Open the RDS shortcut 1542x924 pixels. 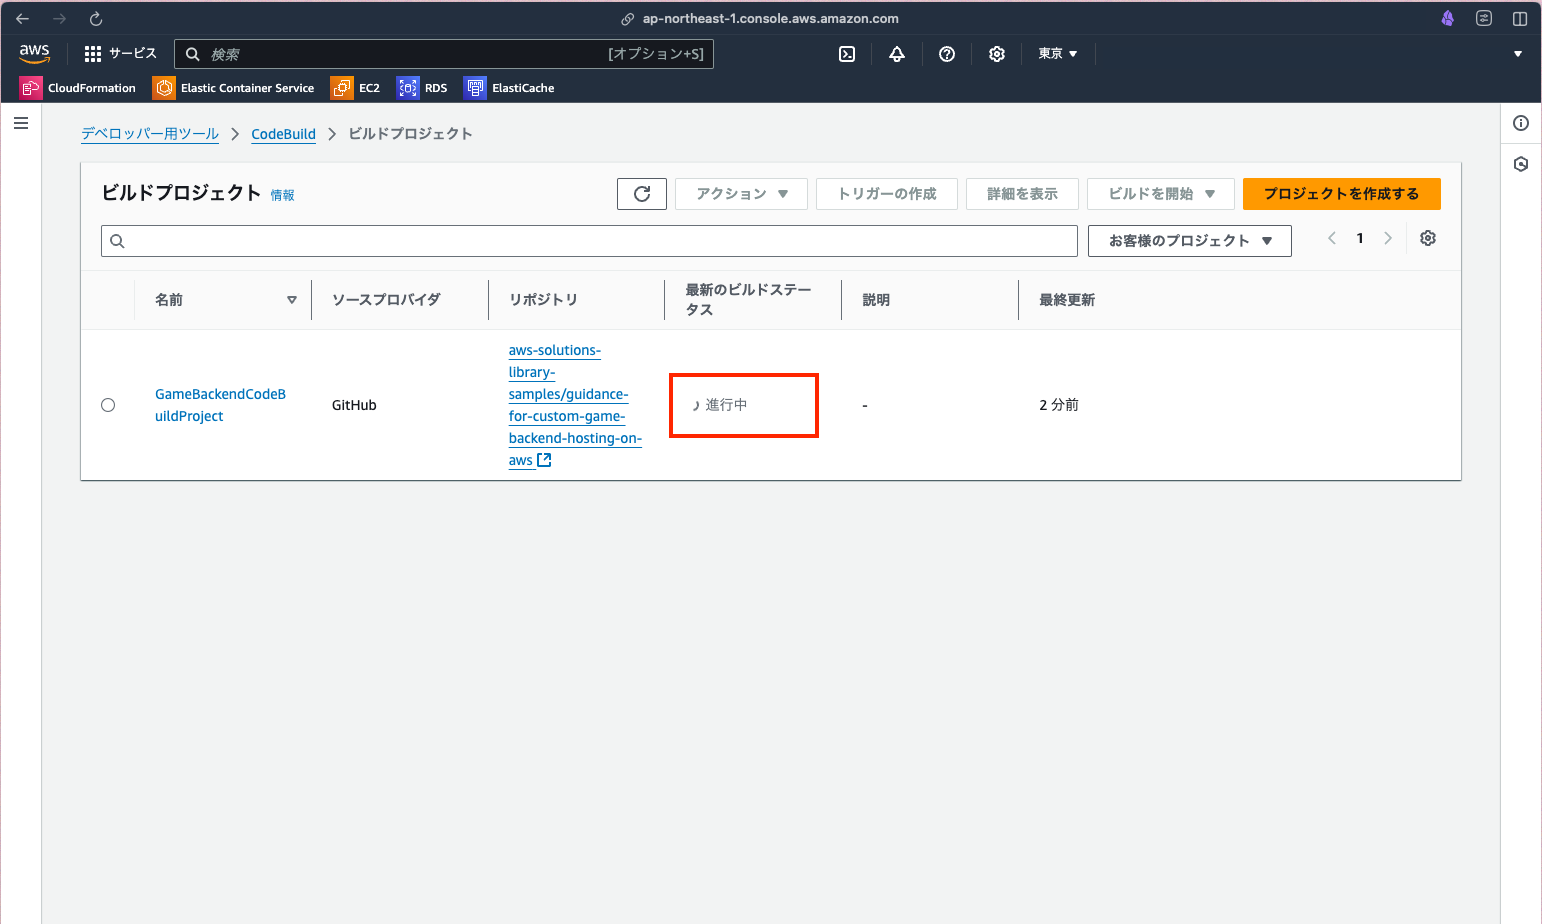click(422, 88)
